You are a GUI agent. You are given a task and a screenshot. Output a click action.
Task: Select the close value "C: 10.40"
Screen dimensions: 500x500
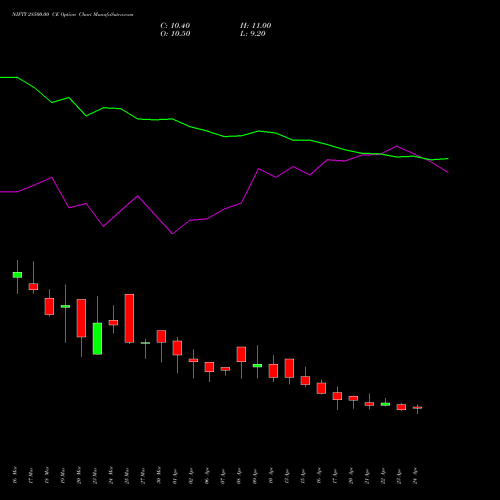click(x=175, y=26)
